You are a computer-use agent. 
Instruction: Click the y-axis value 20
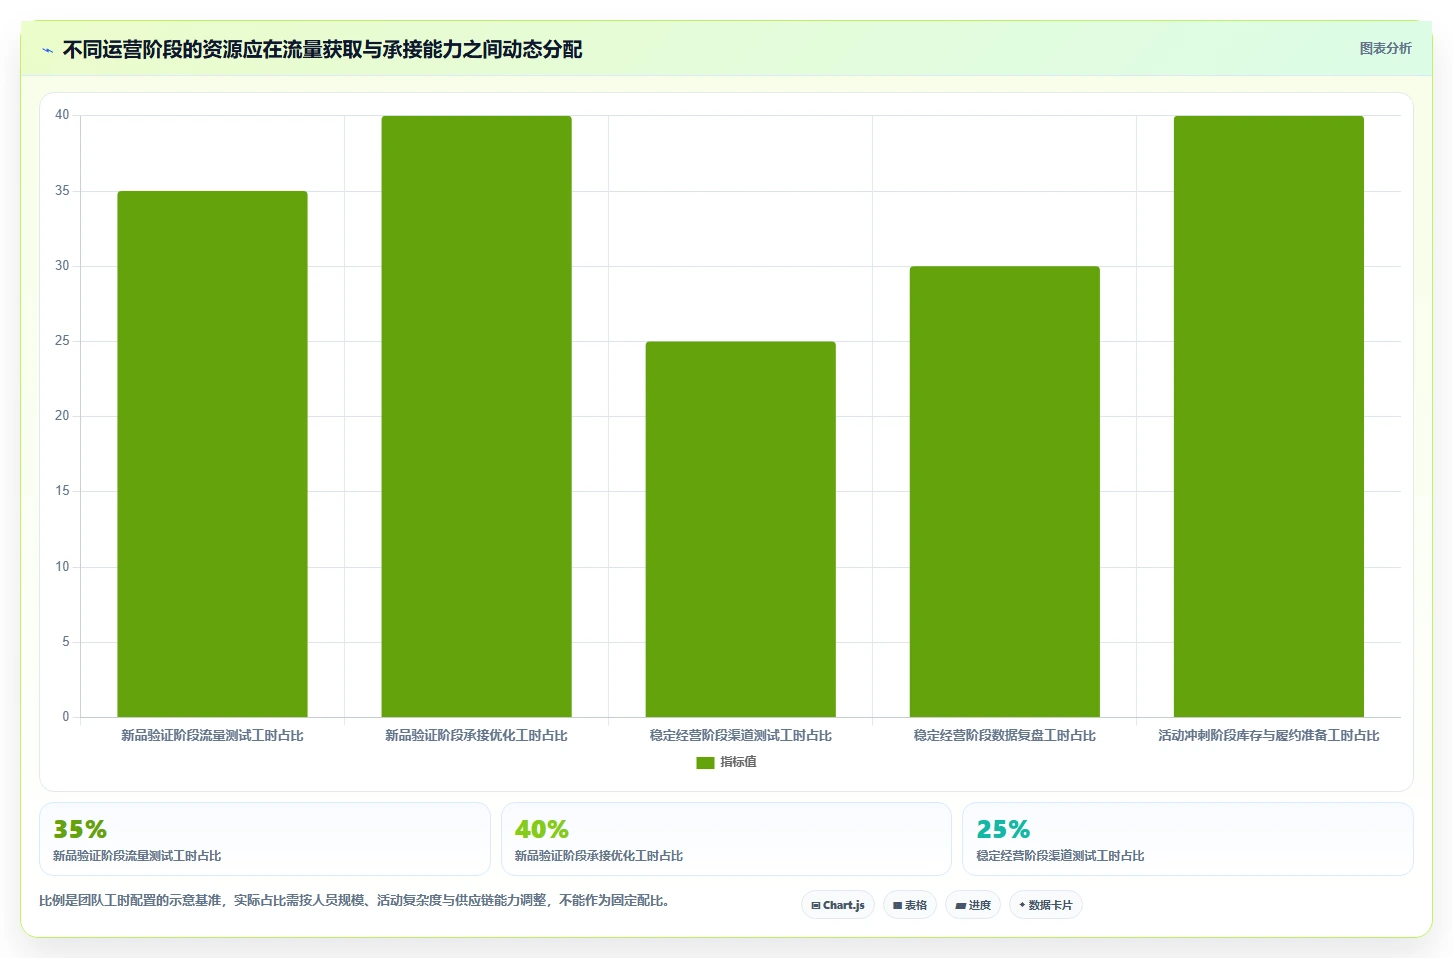(x=62, y=416)
